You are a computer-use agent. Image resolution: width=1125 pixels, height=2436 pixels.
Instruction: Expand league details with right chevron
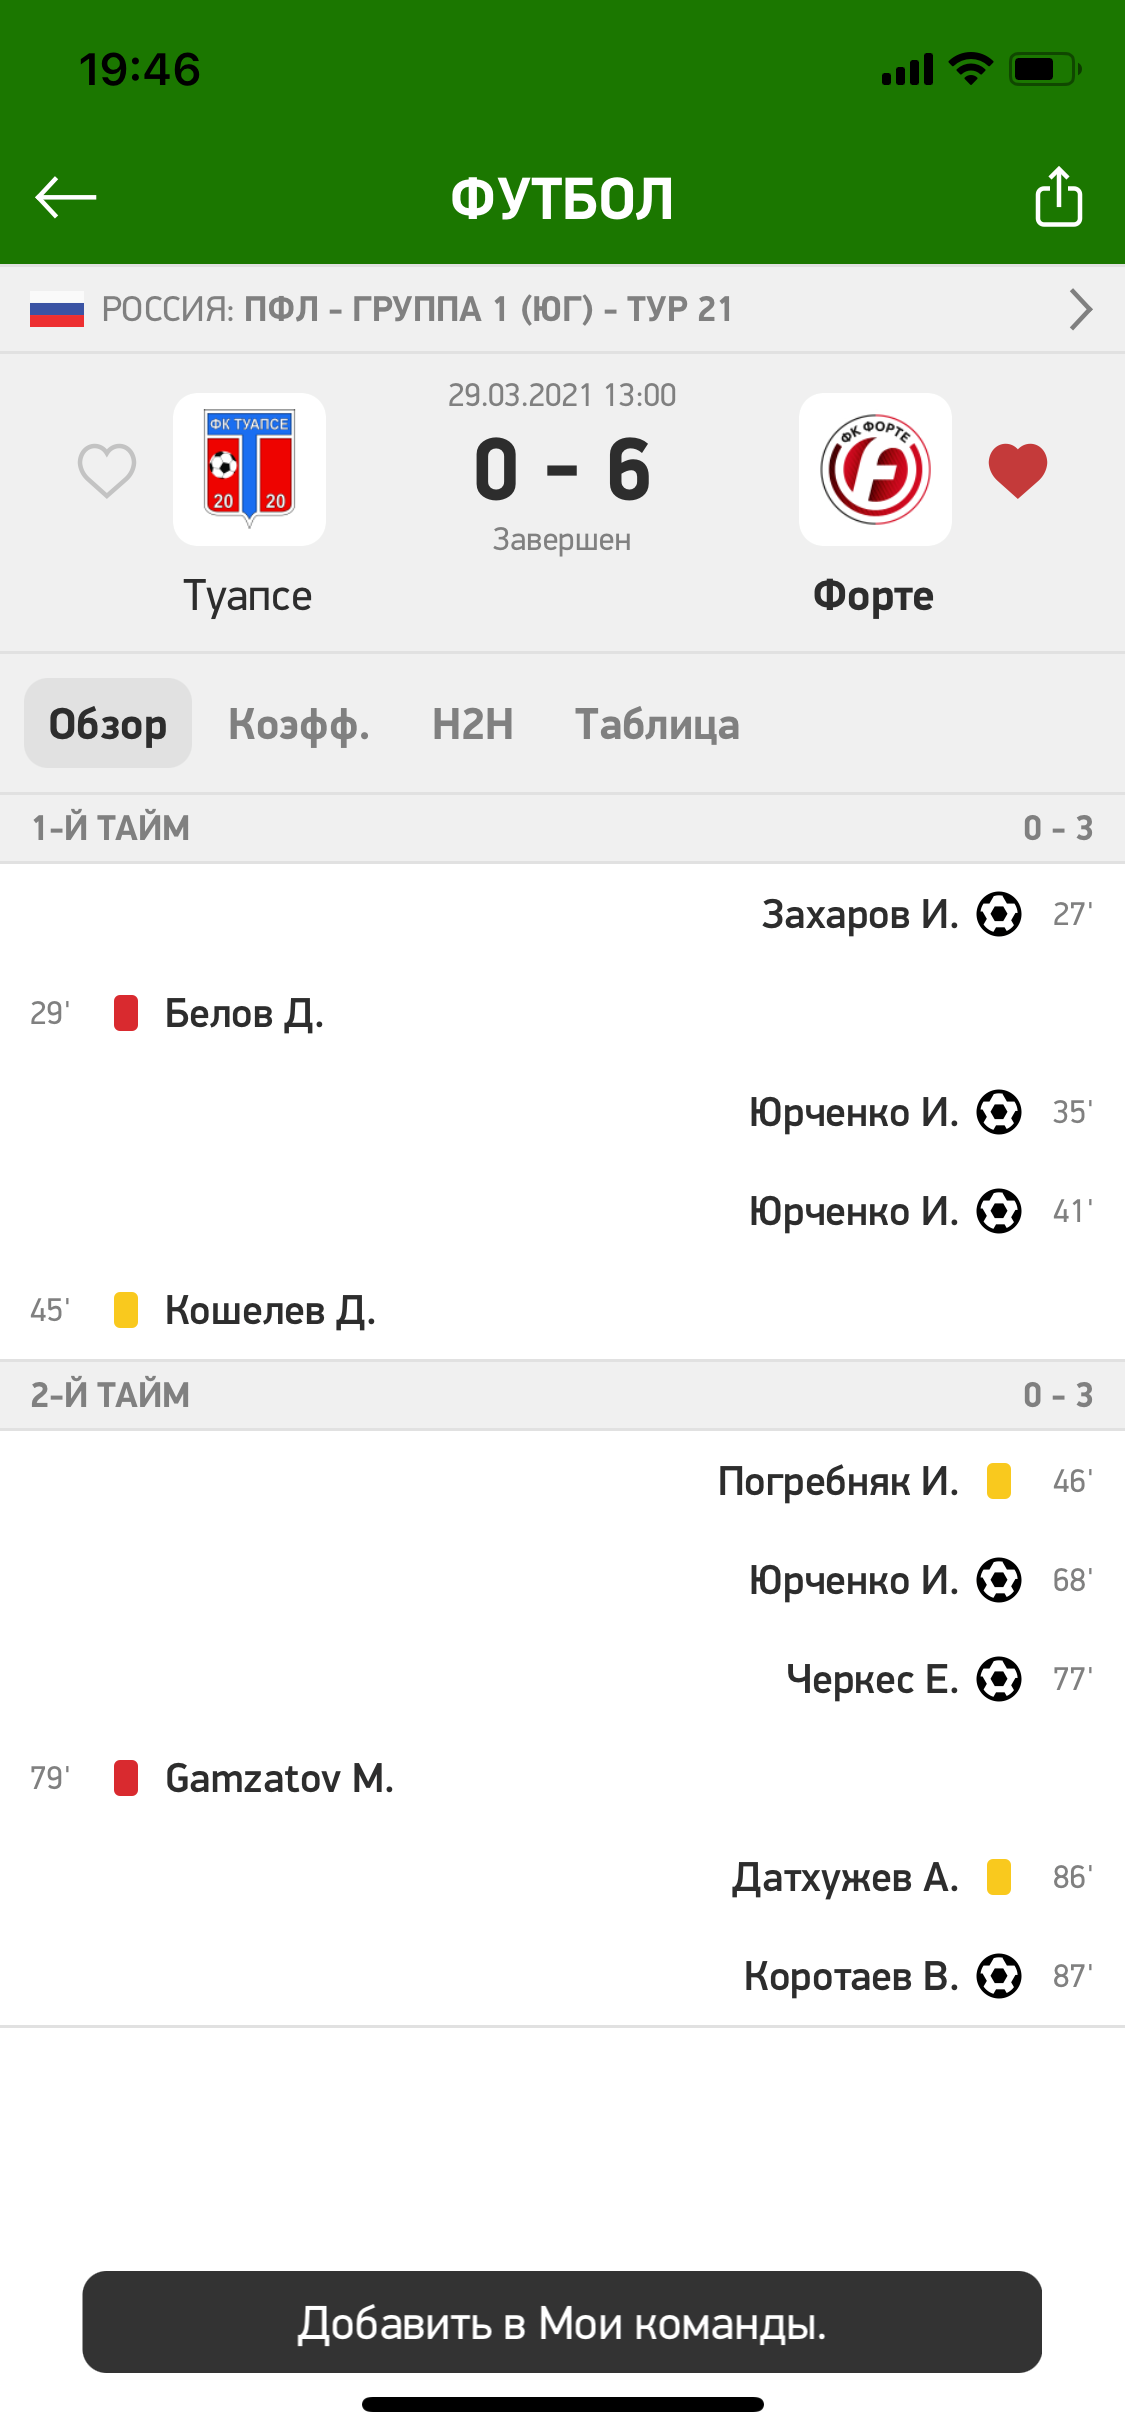point(1080,309)
